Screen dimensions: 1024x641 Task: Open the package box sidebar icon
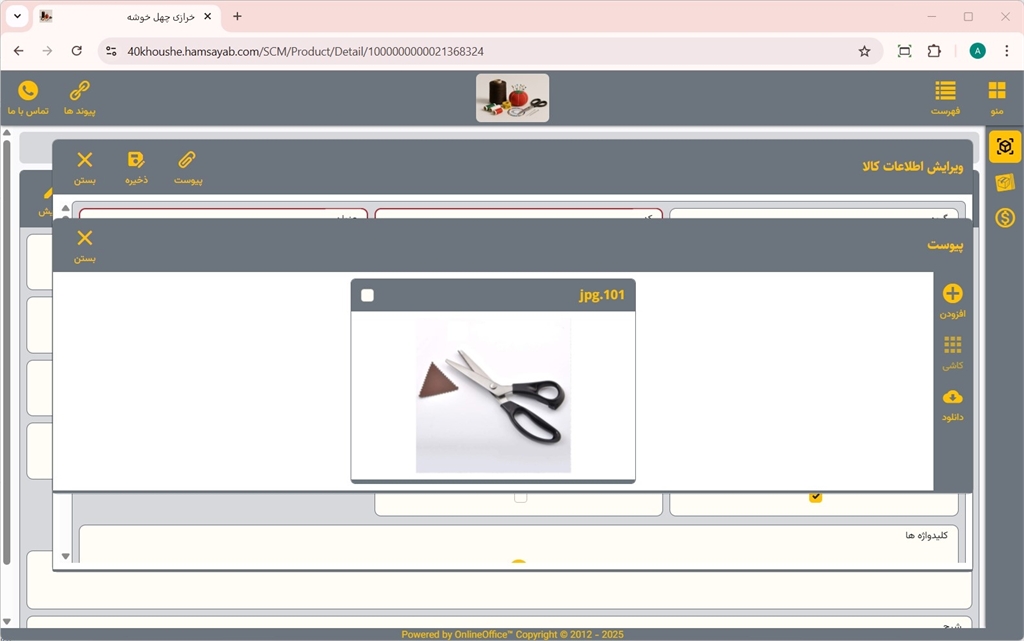tap(1005, 182)
